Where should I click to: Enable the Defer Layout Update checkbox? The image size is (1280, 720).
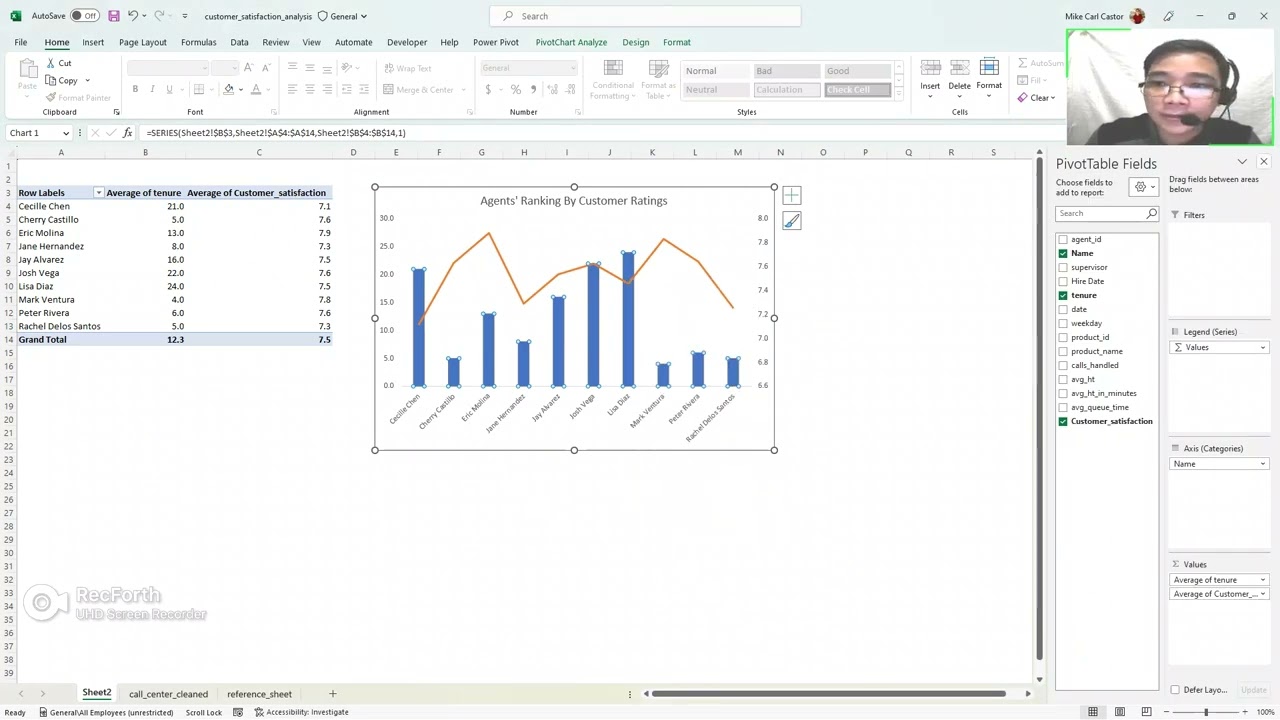[1175, 690]
